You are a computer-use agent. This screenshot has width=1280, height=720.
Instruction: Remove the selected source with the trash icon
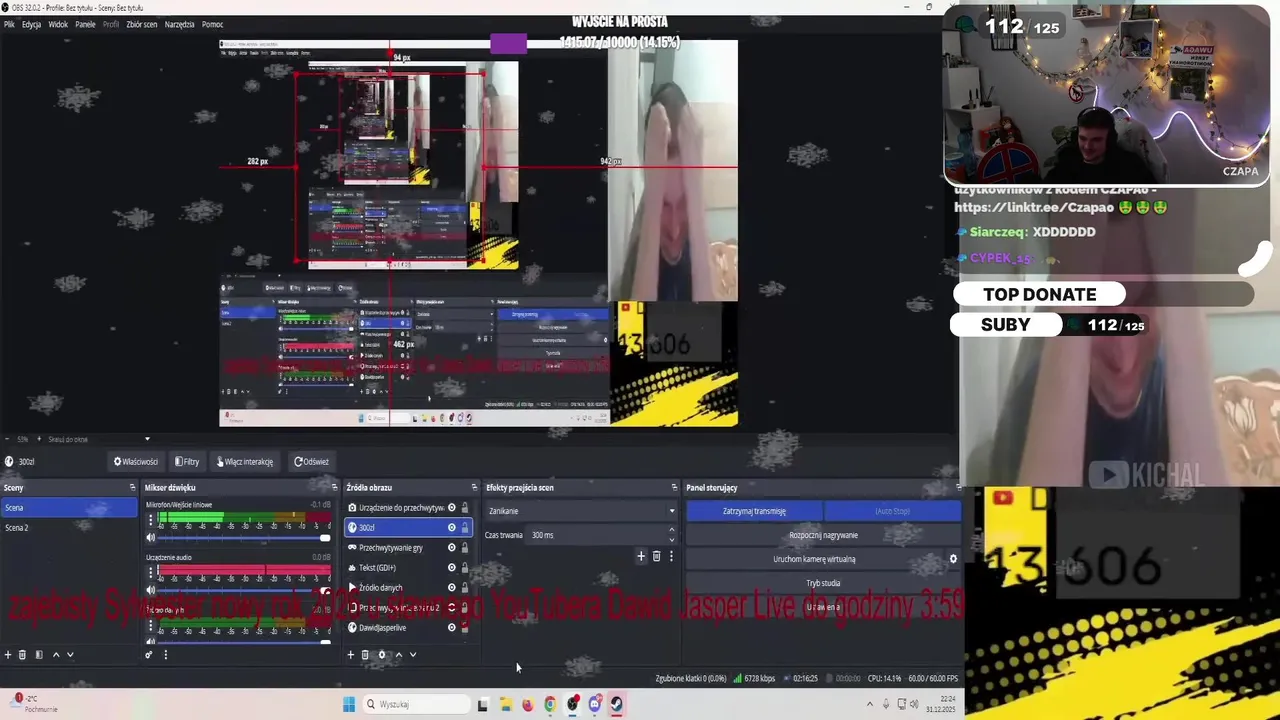365,655
